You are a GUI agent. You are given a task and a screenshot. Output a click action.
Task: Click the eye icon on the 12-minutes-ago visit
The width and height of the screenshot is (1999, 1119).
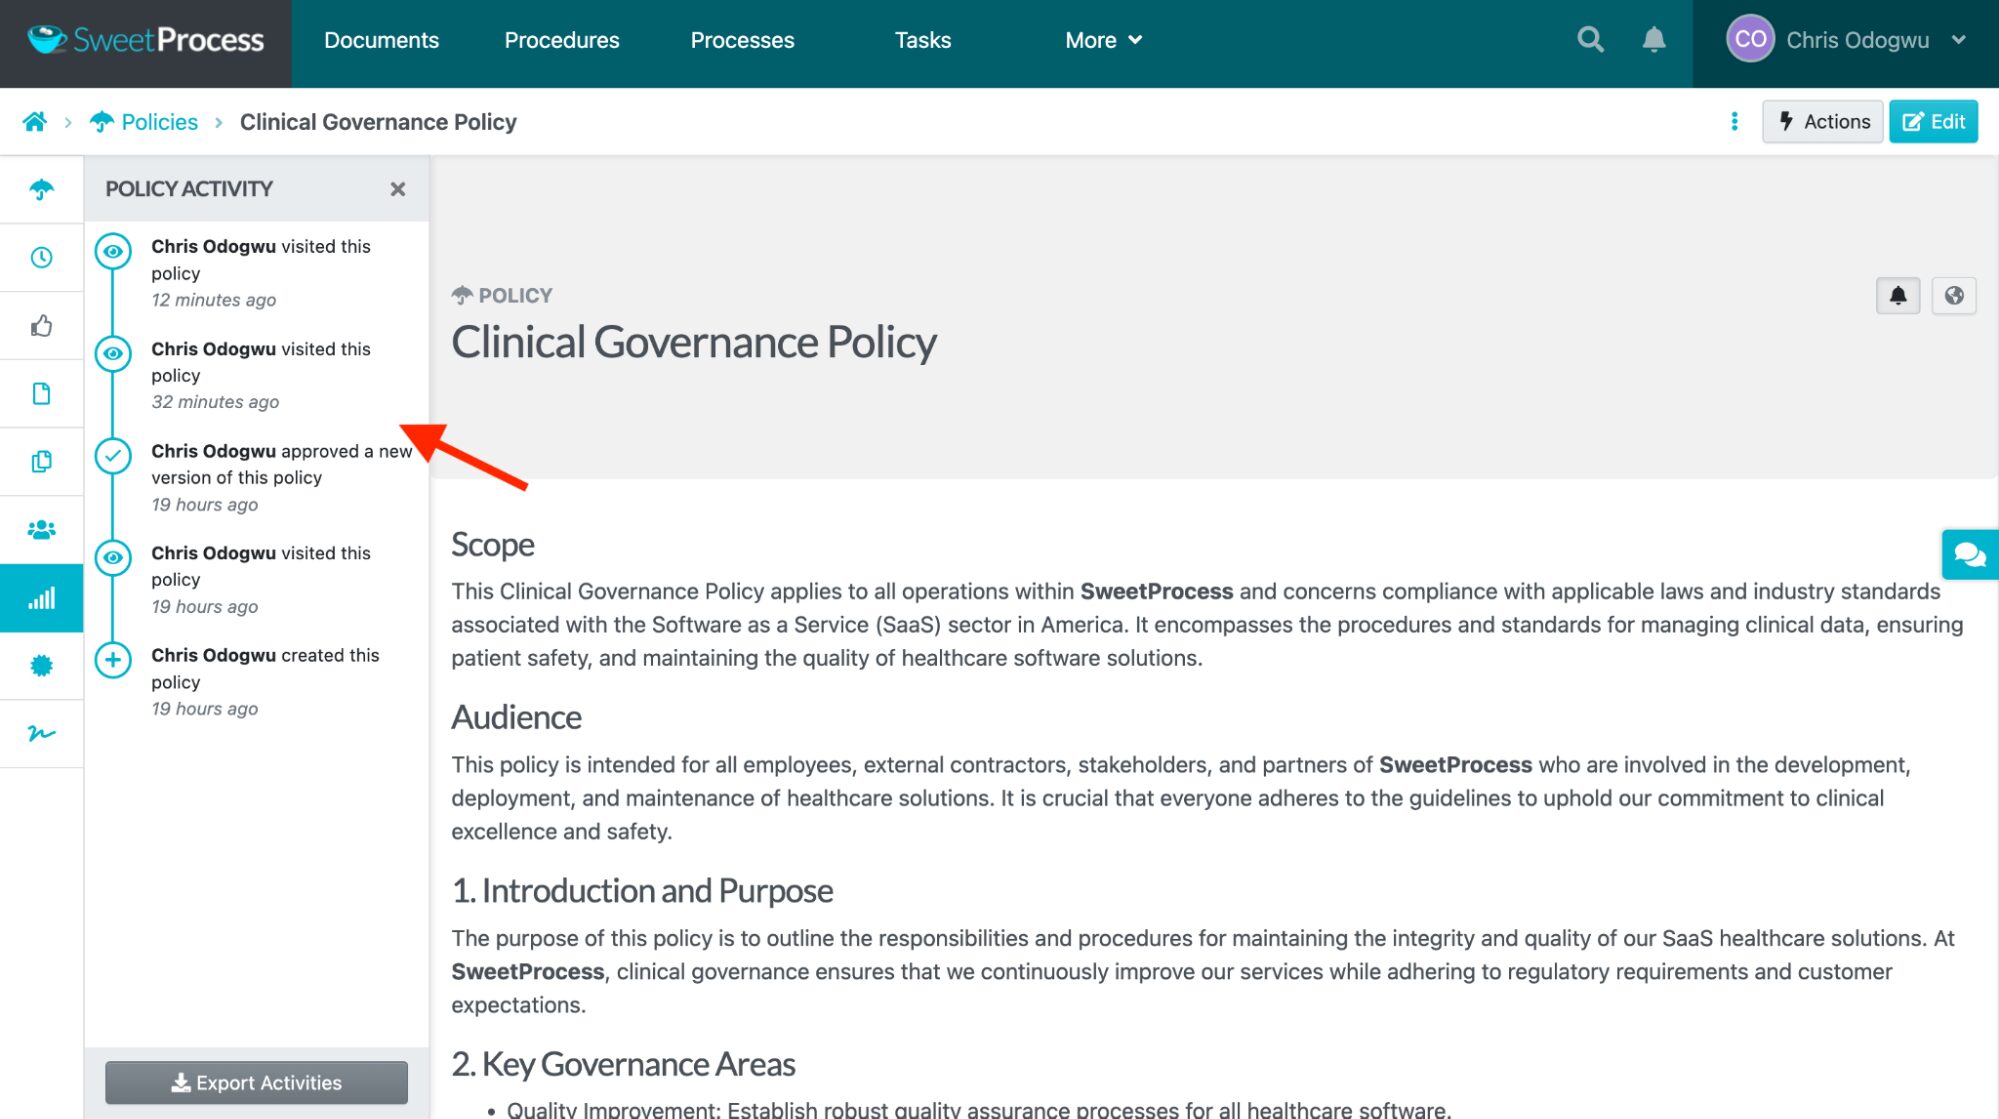[113, 252]
